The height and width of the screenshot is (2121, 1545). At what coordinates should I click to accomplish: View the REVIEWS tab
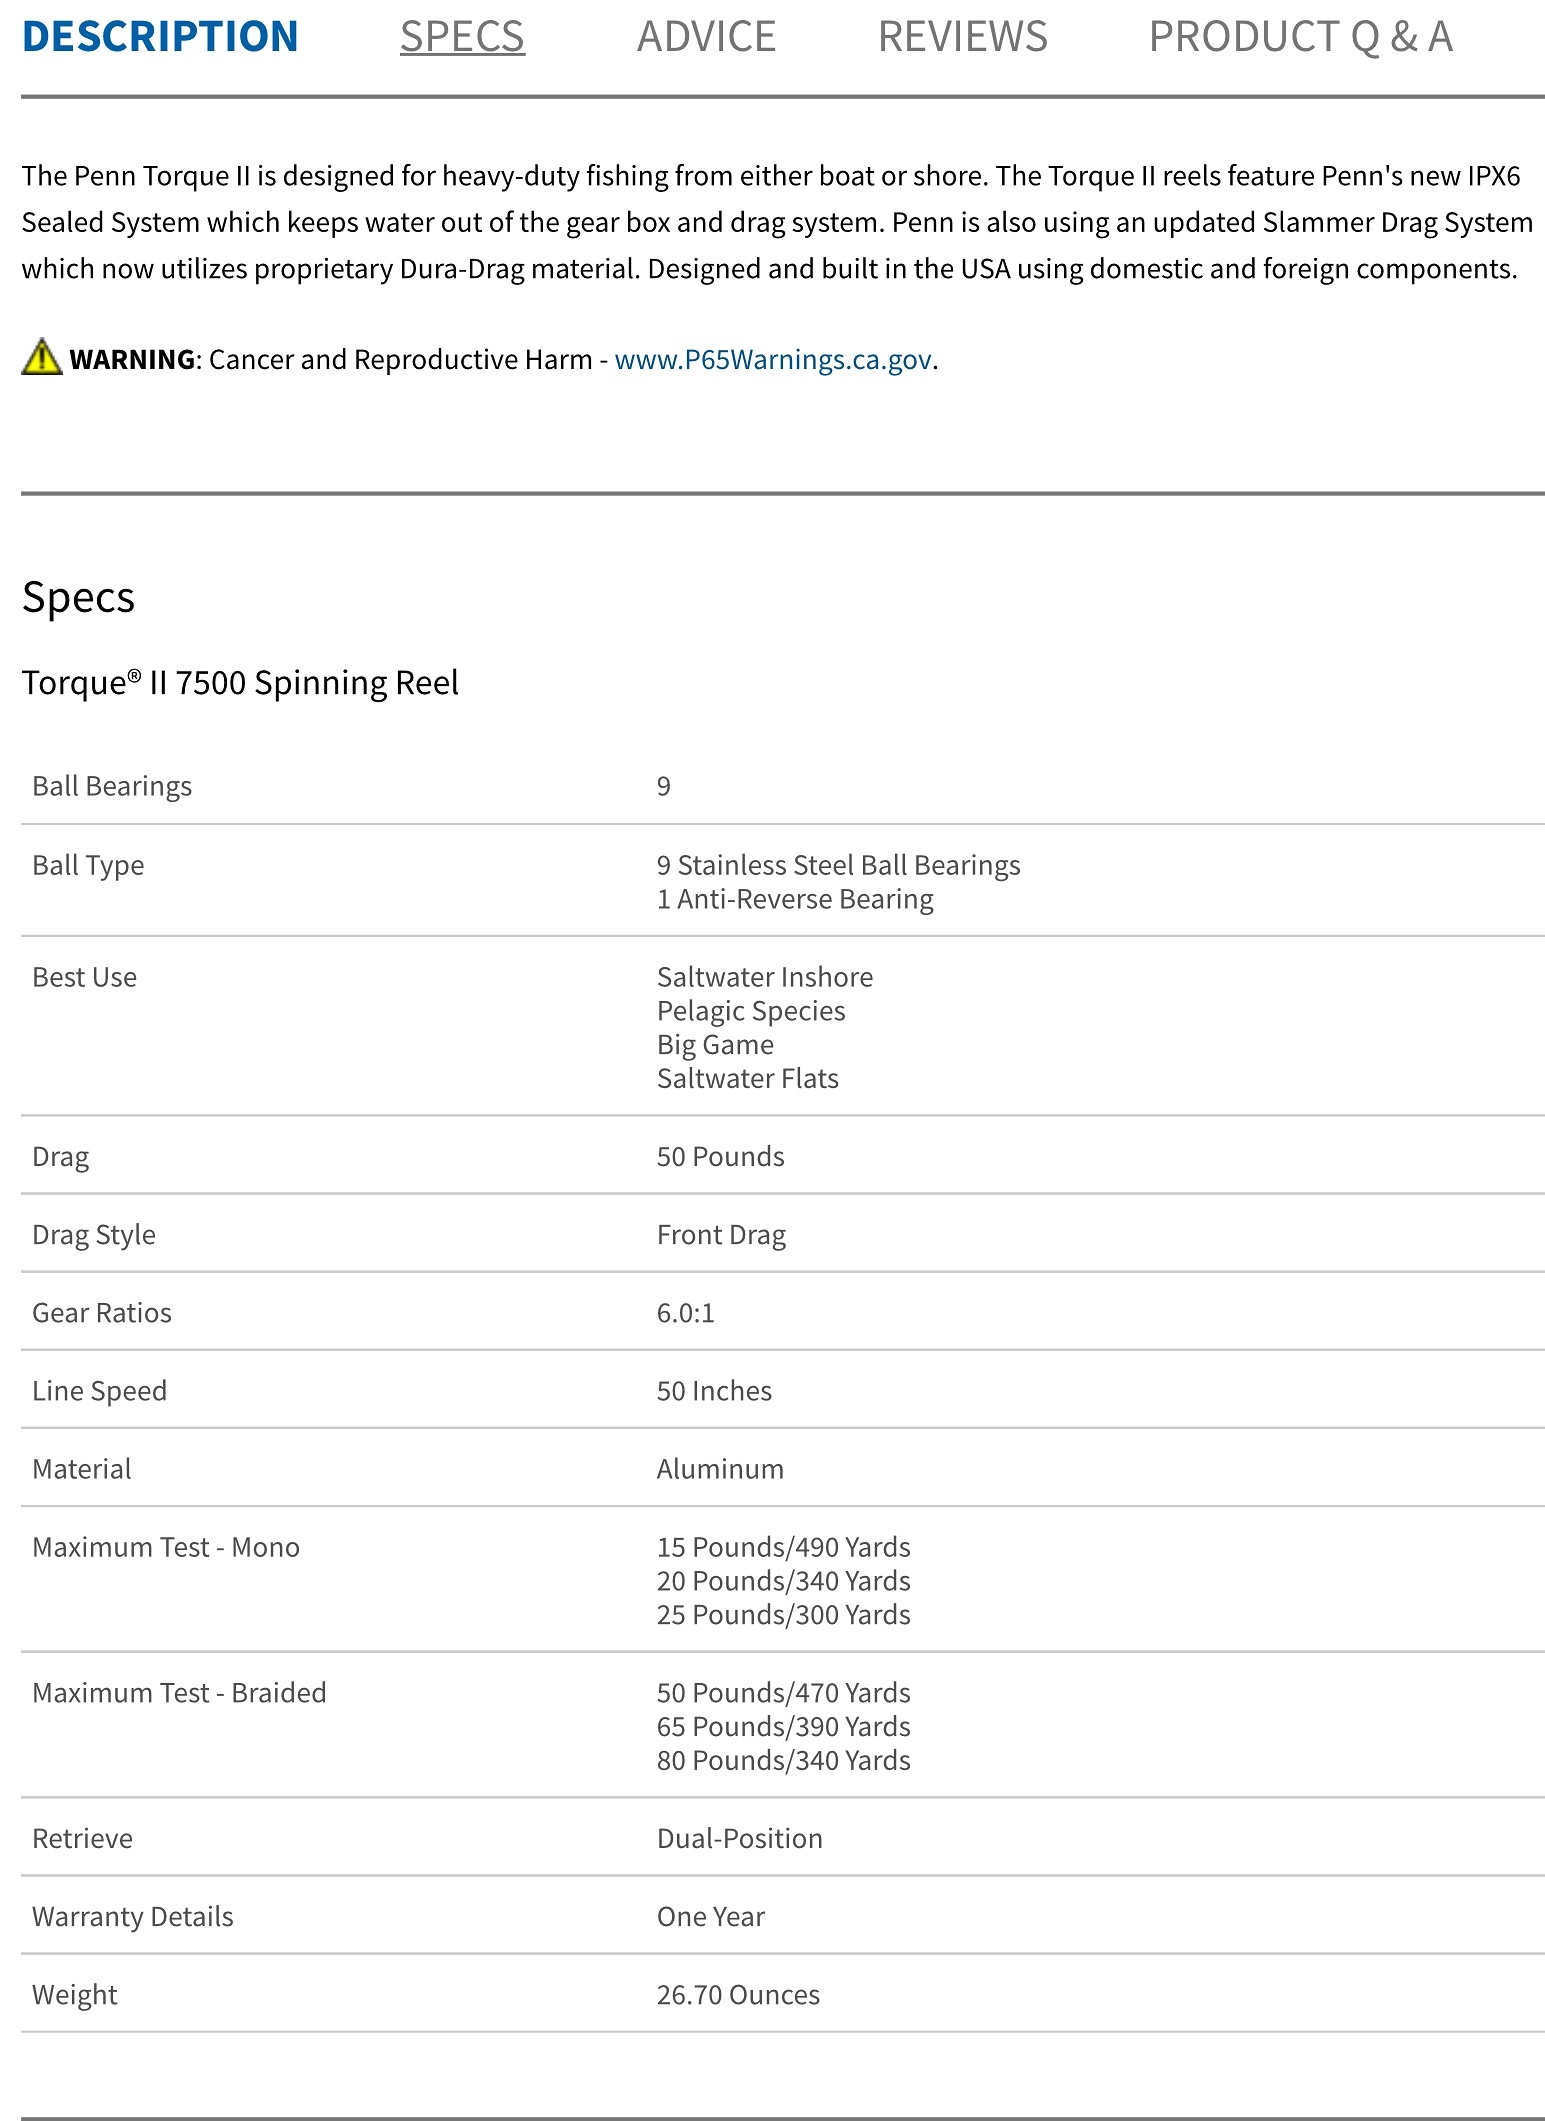(x=963, y=37)
